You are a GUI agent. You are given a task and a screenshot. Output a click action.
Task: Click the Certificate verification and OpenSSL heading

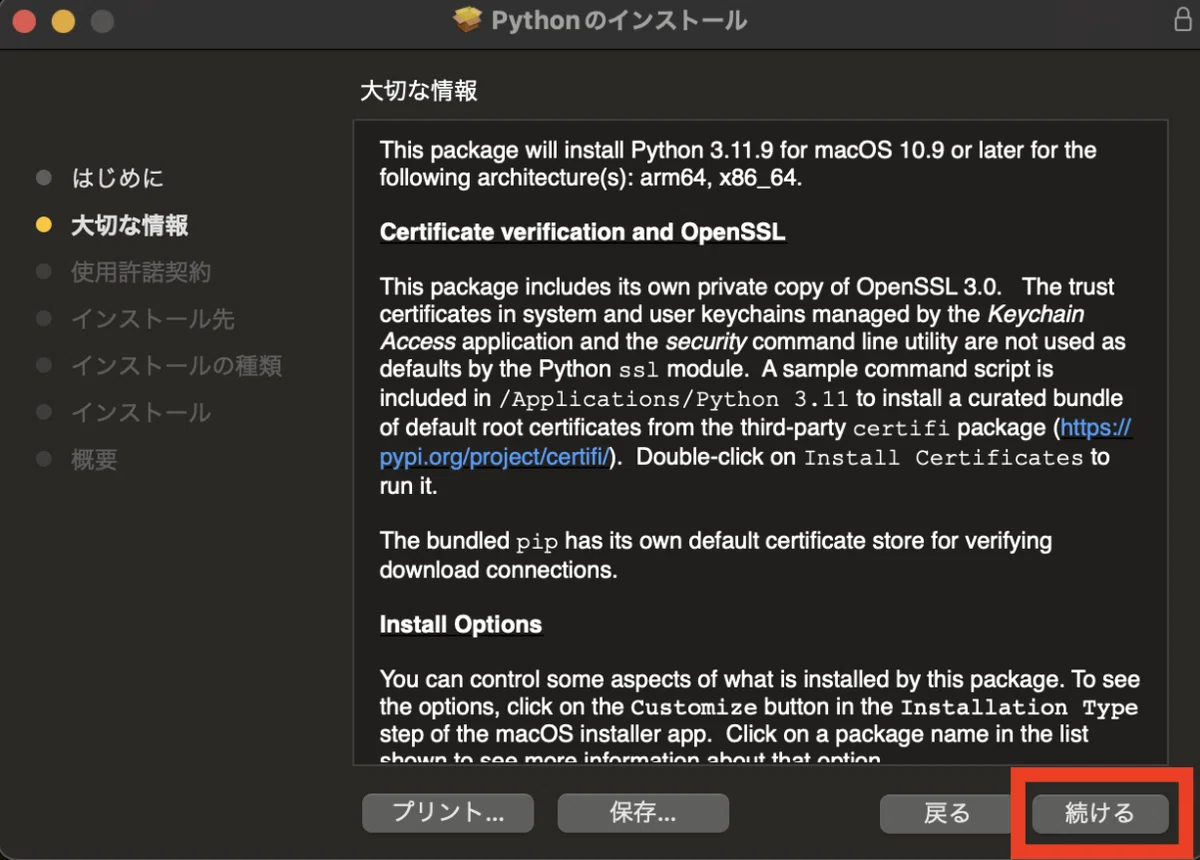click(583, 232)
